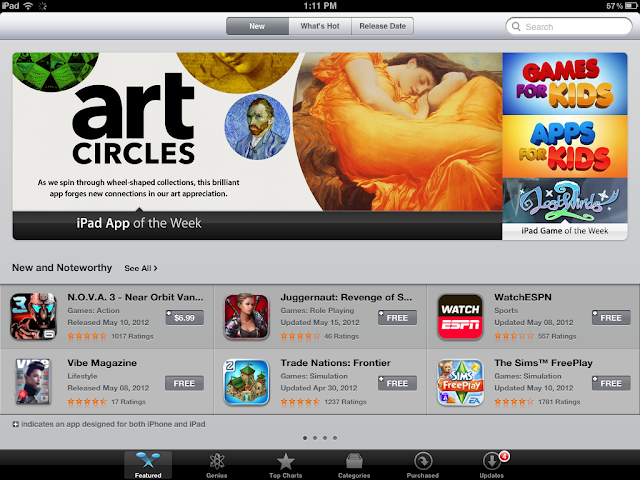Select the New segment
This screenshot has height=480, width=640.
(x=257, y=26)
